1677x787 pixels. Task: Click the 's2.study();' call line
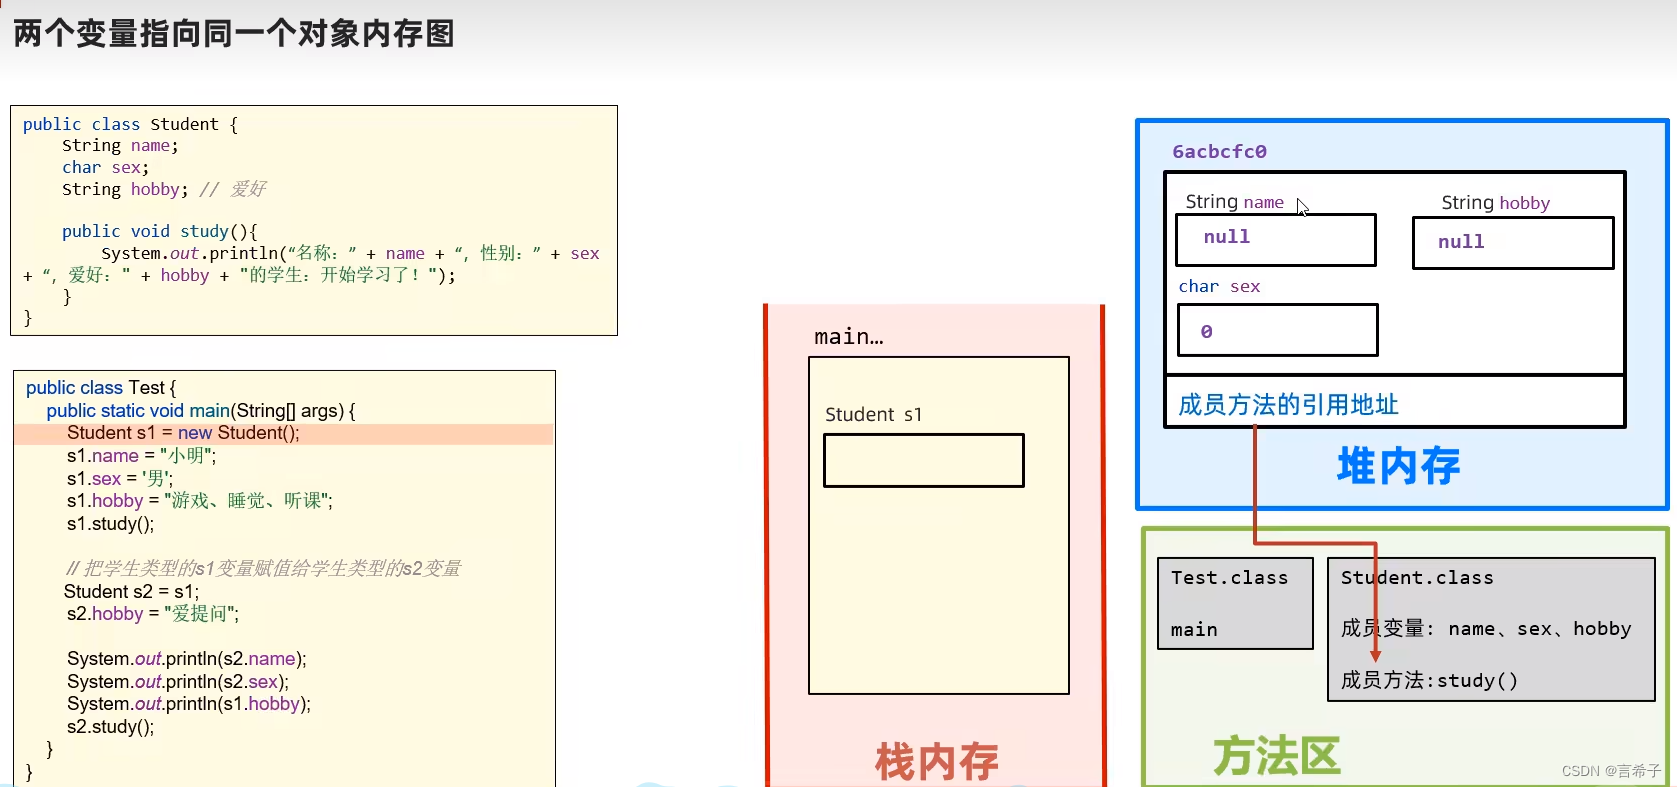110,727
